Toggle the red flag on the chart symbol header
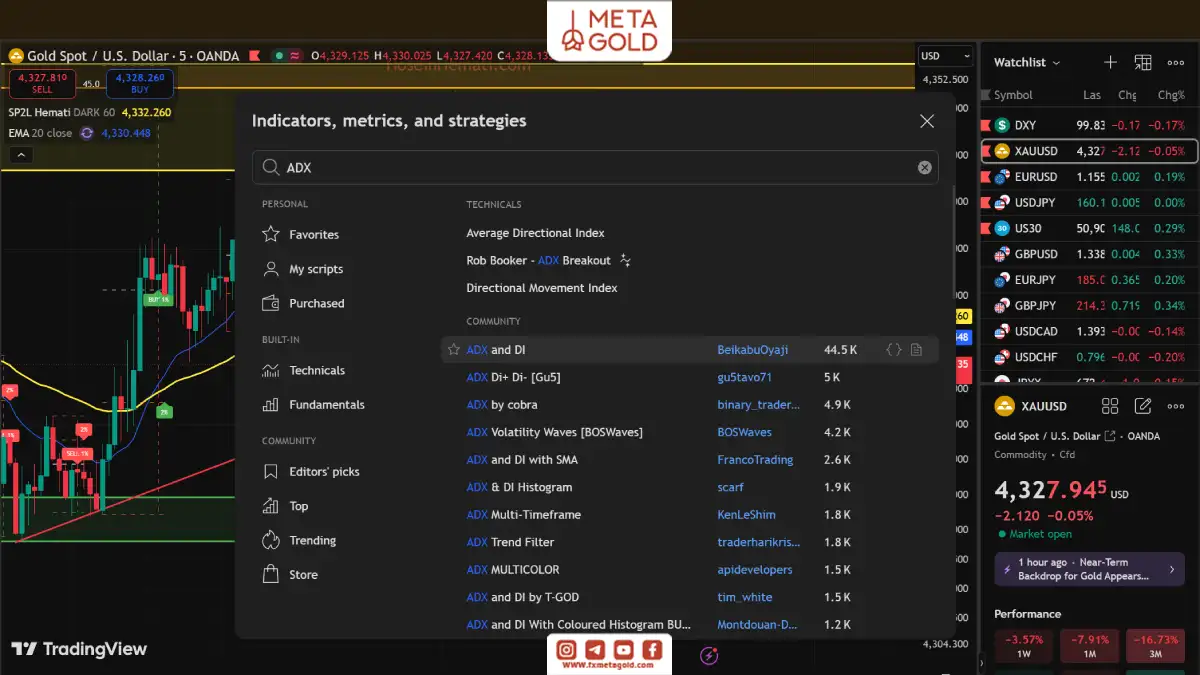 point(254,56)
